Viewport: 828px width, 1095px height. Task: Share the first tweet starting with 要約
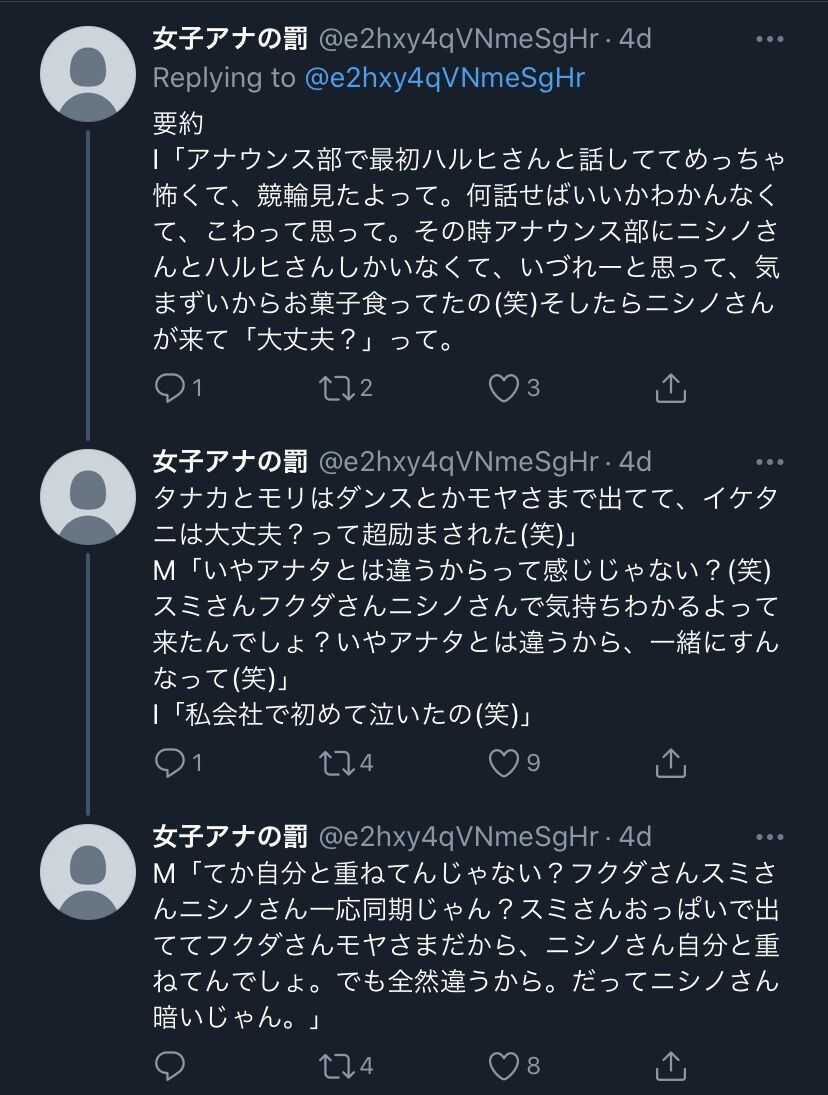[671, 388]
